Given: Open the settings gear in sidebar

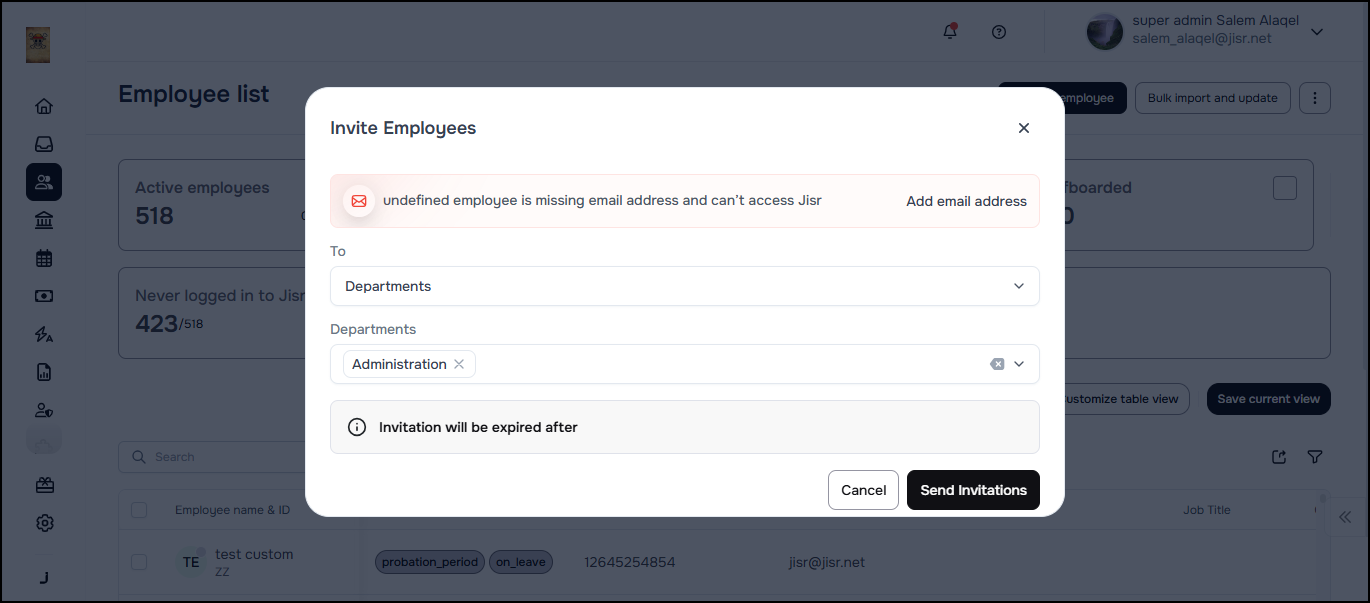Looking at the screenshot, I should coord(44,523).
